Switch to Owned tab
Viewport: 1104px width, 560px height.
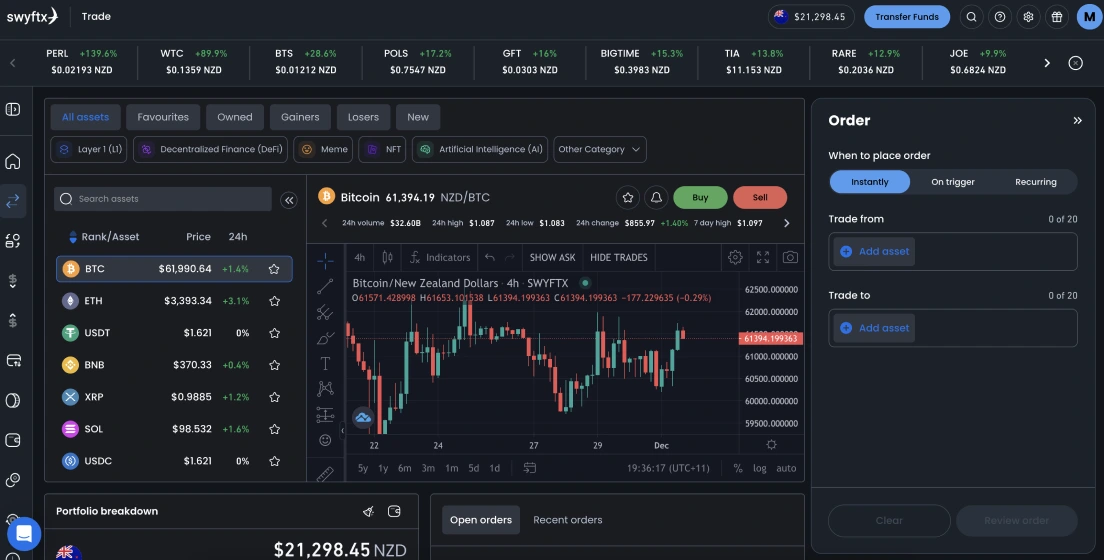234,117
